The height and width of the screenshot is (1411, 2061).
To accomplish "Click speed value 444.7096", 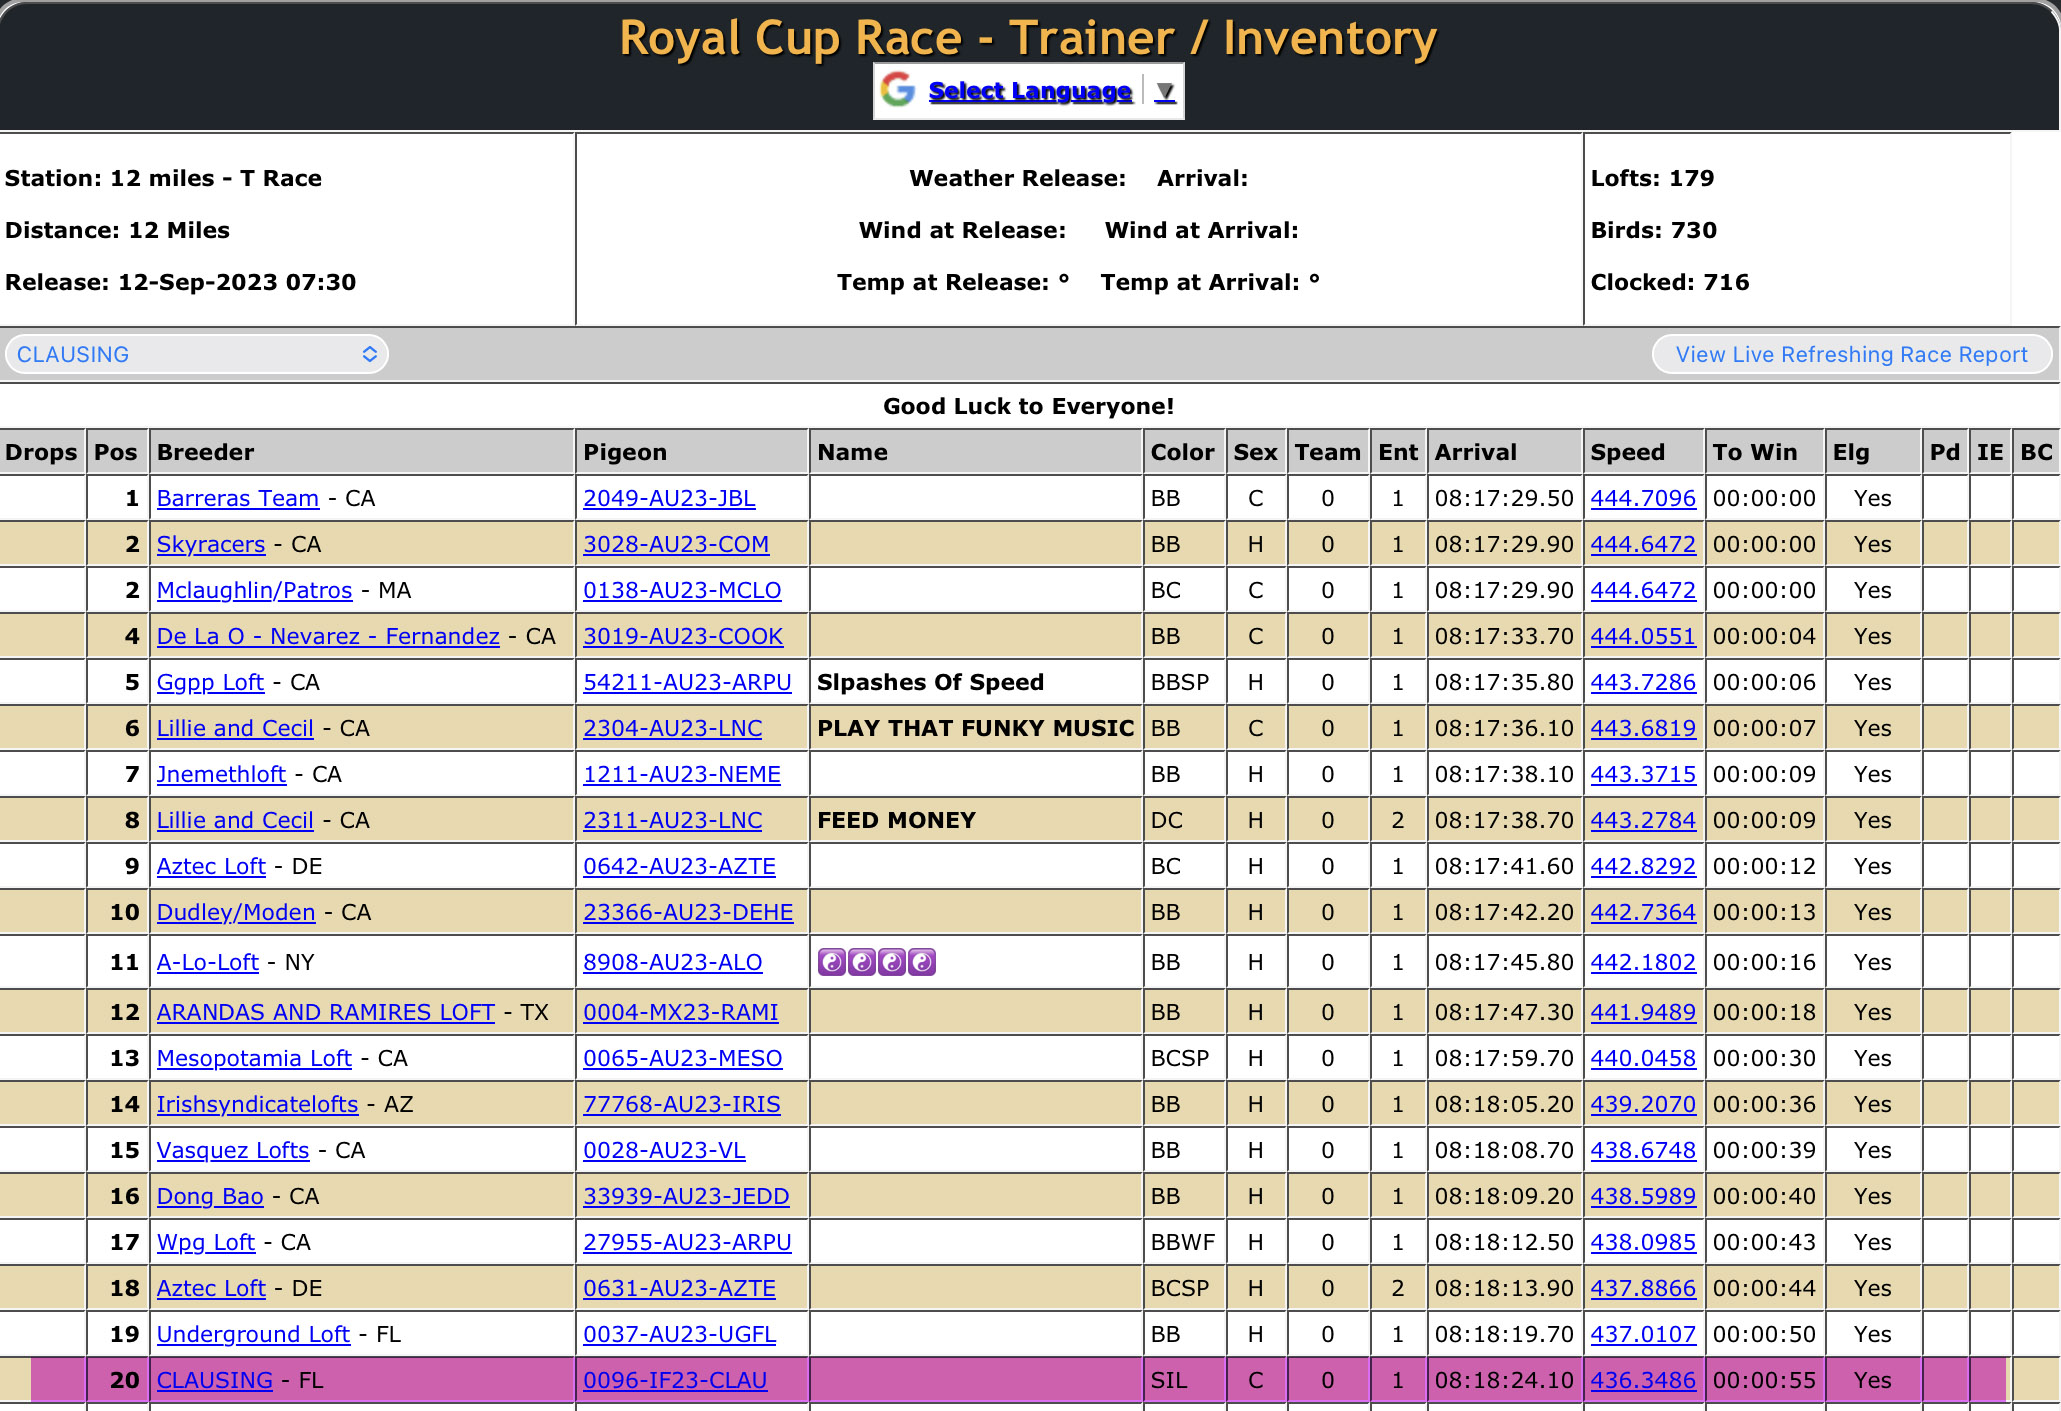I will [1643, 498].
